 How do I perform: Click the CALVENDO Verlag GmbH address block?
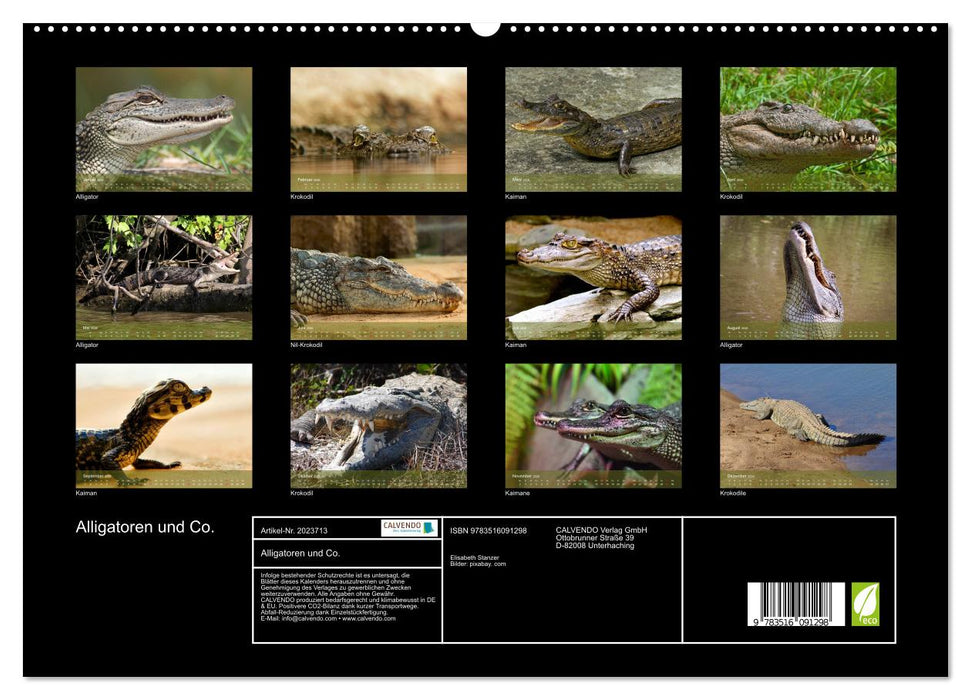[601, 538]
